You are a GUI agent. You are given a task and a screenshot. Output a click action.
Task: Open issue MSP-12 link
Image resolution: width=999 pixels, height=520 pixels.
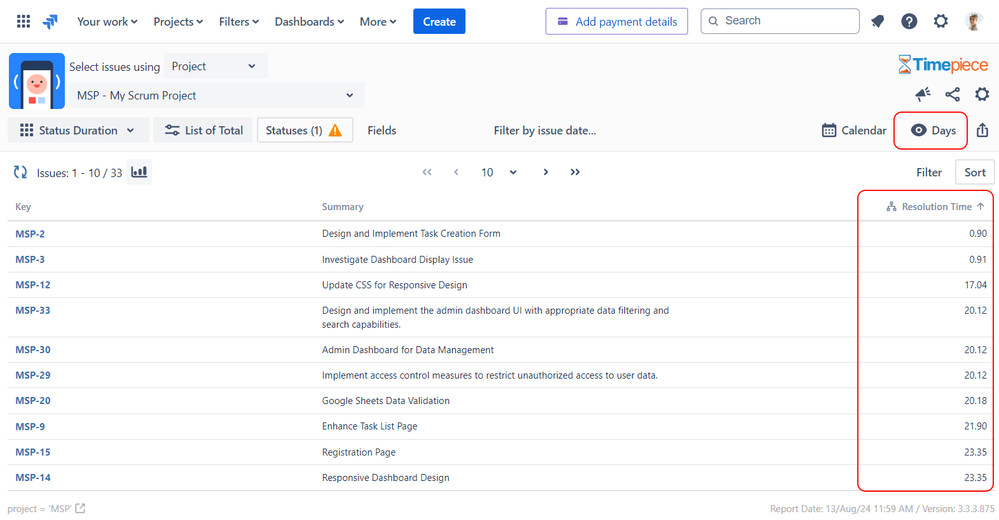click(x=33, y=285)
